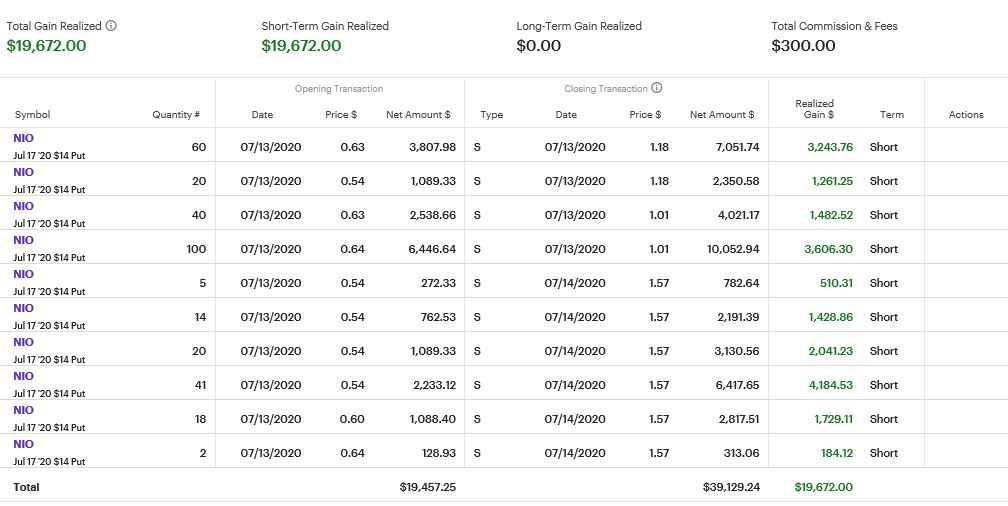Select the Long-Term Gain Realized $0.00 value
This screenshot has height=506, width=1008.
(x=538, y=46)
